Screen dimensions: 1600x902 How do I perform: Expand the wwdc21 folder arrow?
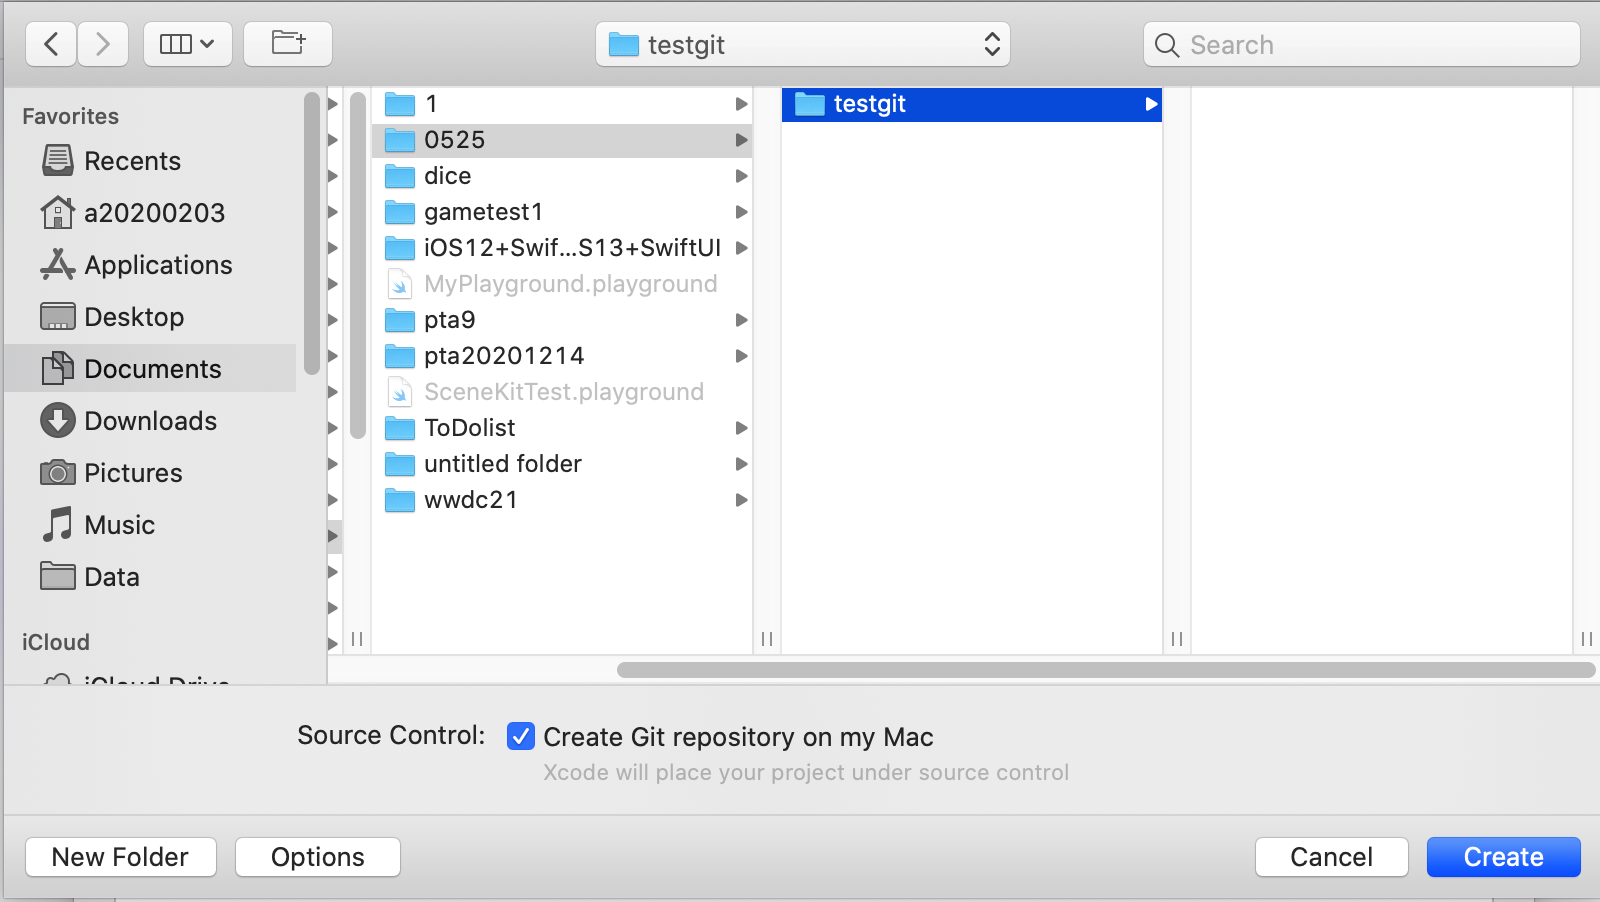coord(741,500)
